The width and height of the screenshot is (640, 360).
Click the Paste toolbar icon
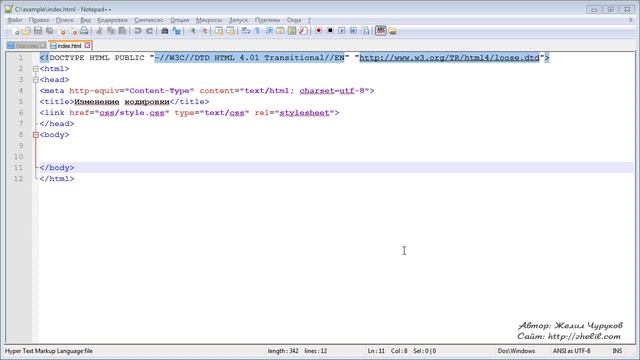[x=122, y=31]
